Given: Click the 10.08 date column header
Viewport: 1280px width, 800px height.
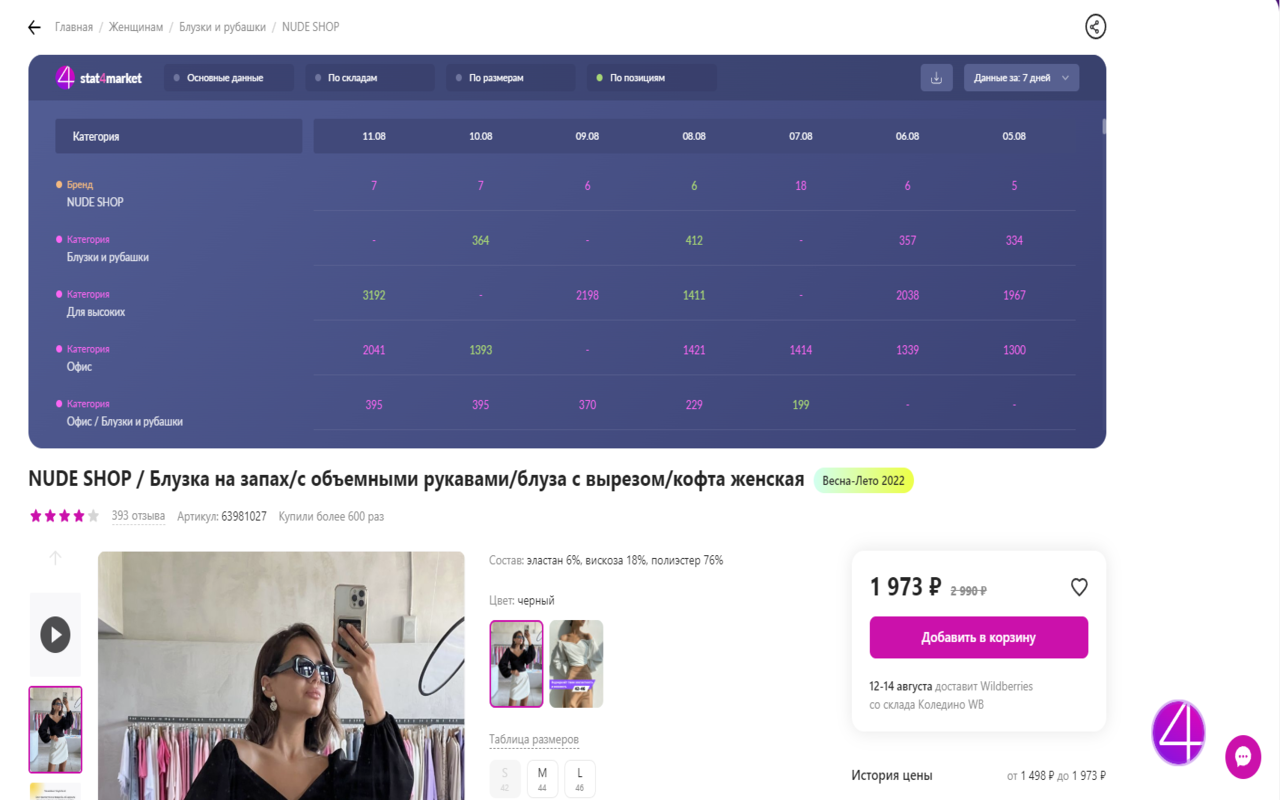Looking at the screenshot, I should (481, 136).
